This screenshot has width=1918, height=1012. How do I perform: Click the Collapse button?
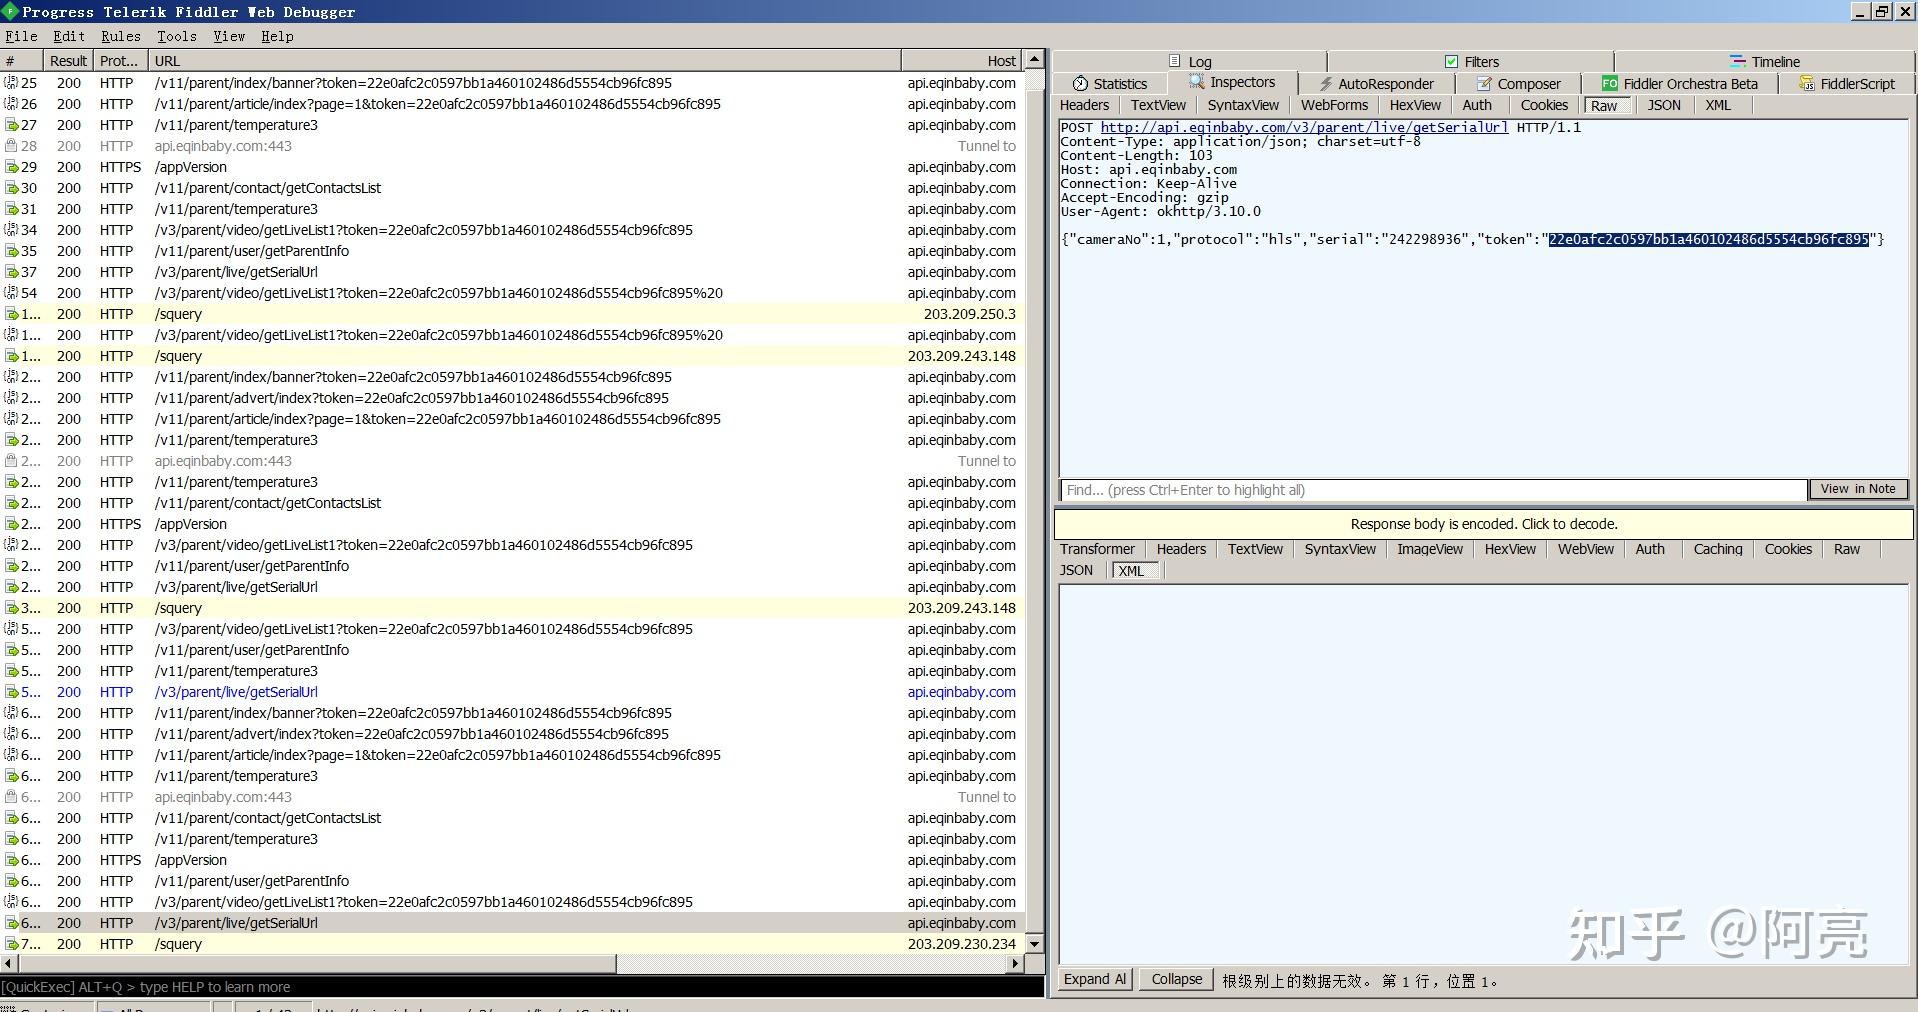(1176, 979)
